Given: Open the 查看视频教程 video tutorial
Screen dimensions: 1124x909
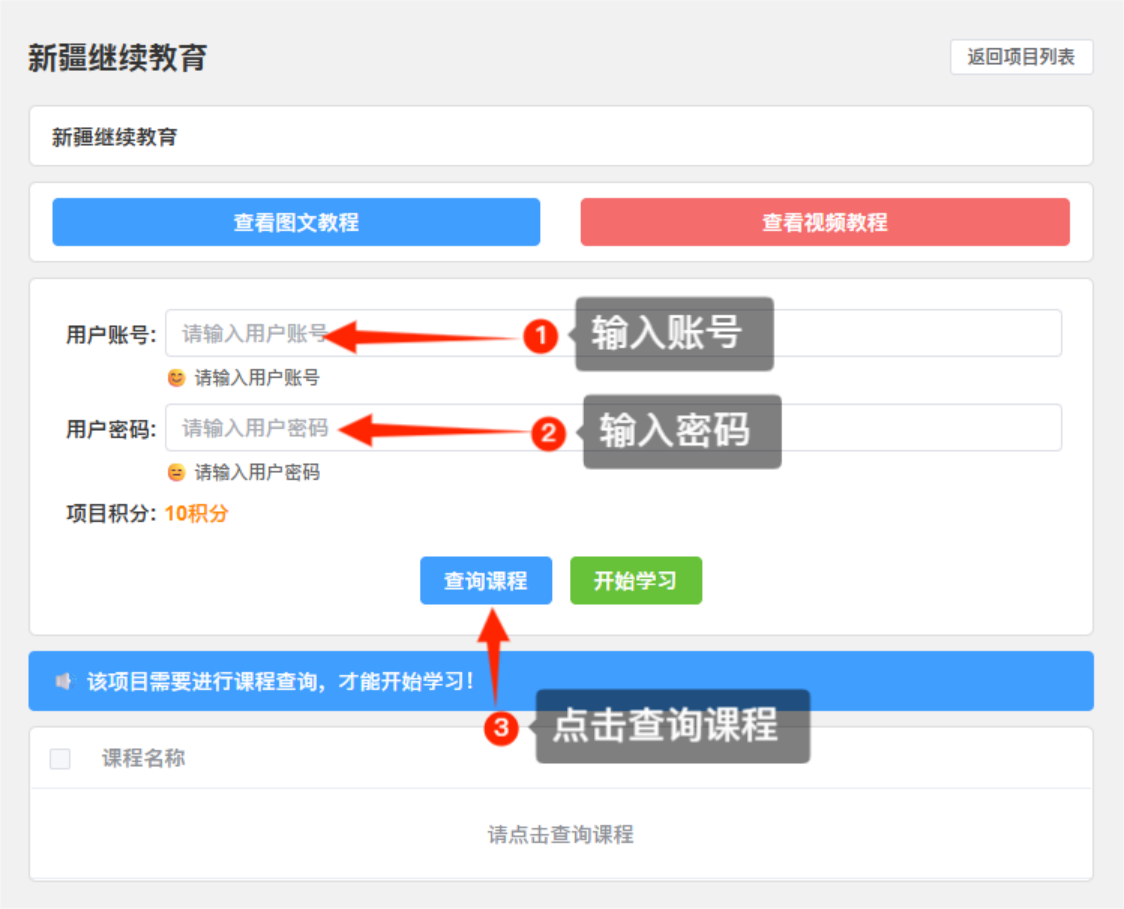Looking at the screenshot, I should click(825, 222).
